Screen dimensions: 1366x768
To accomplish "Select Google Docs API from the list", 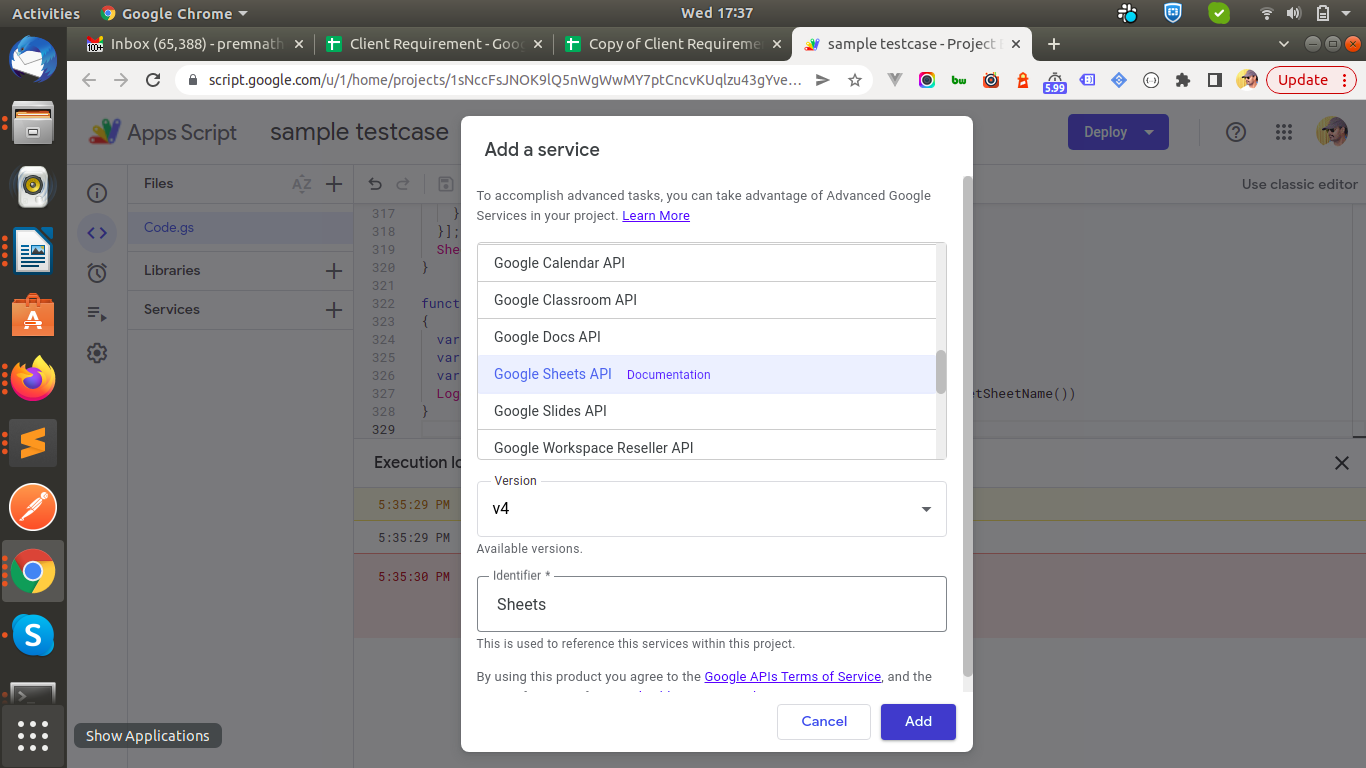I will coord(707,337).
